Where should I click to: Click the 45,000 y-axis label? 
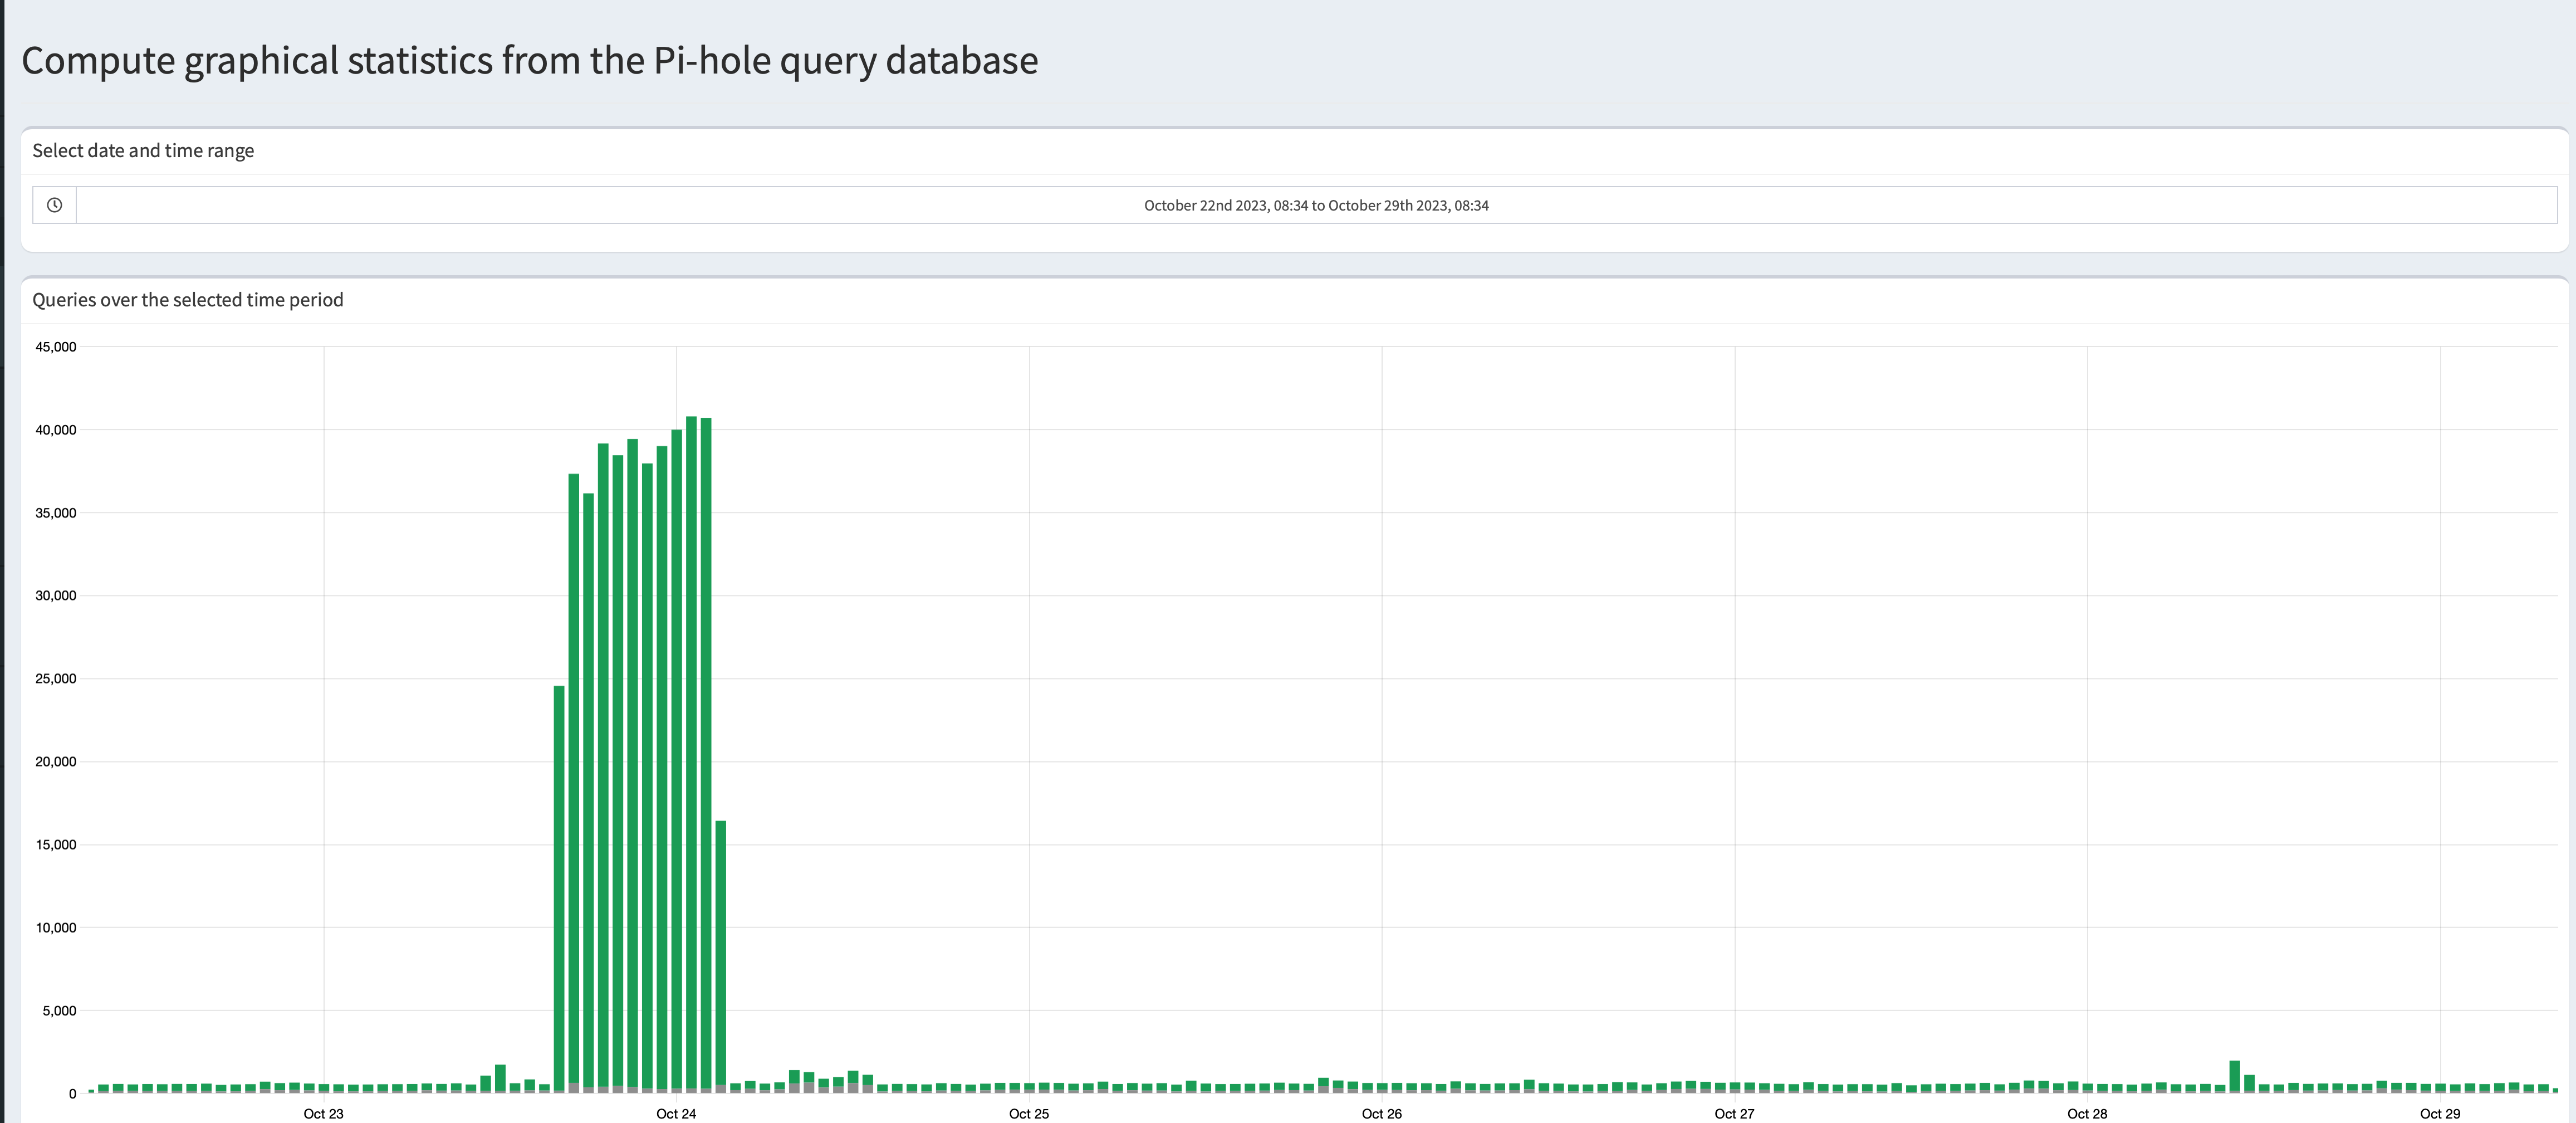pos(56,347)
